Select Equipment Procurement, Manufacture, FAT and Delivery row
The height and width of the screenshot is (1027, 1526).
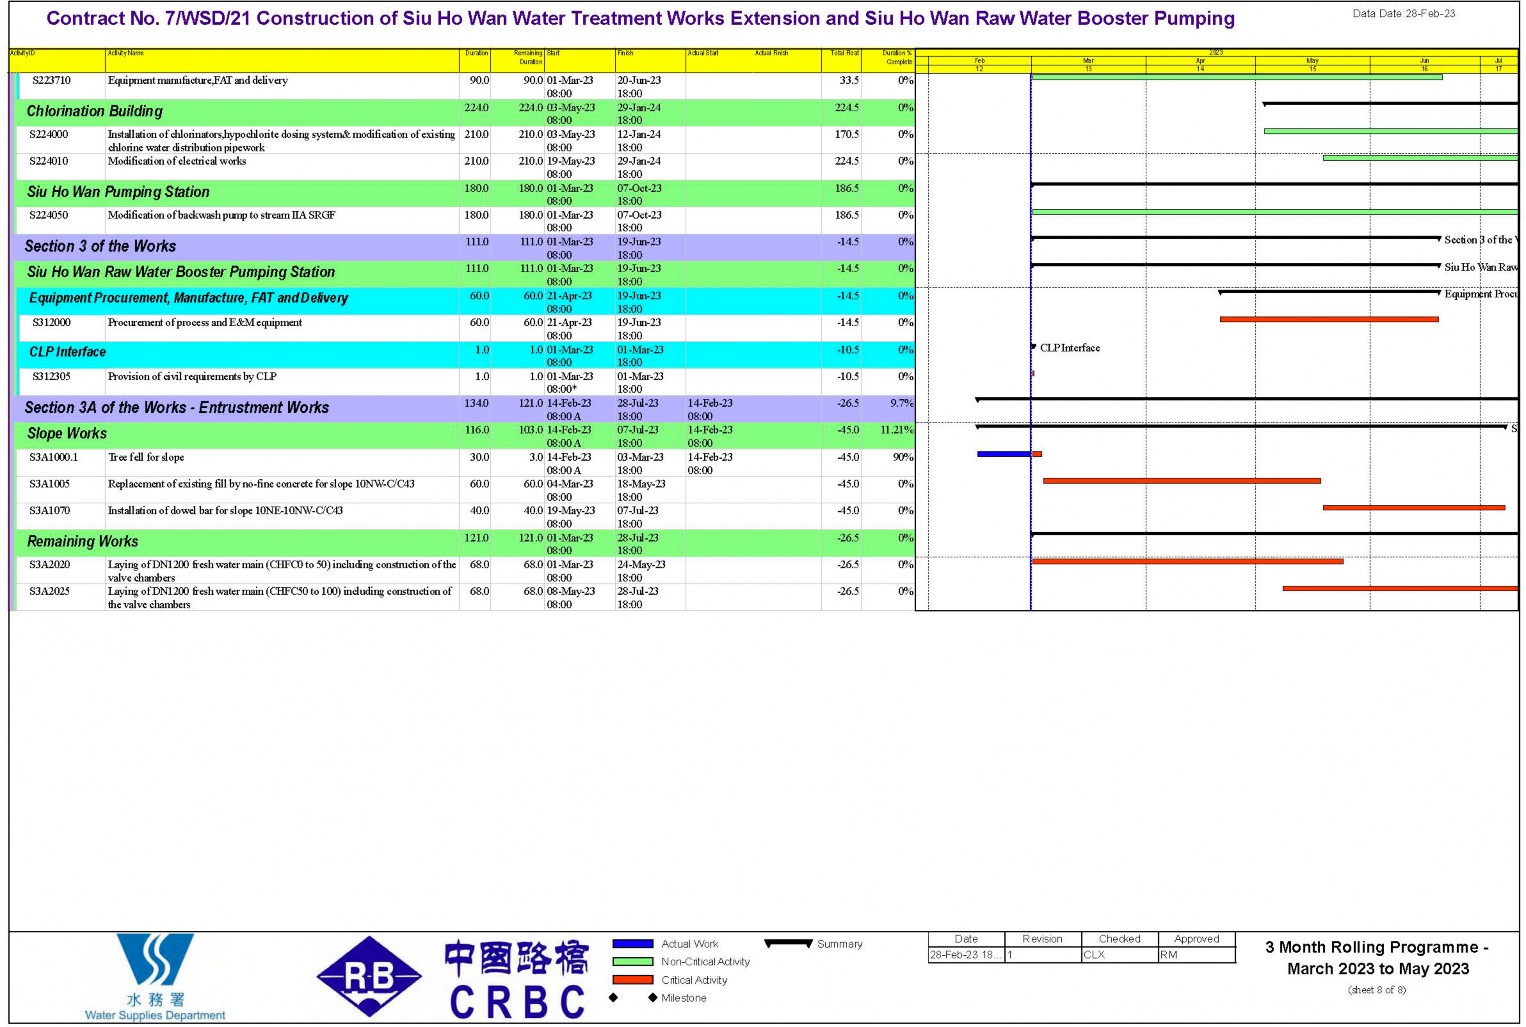tap(464, 301)
